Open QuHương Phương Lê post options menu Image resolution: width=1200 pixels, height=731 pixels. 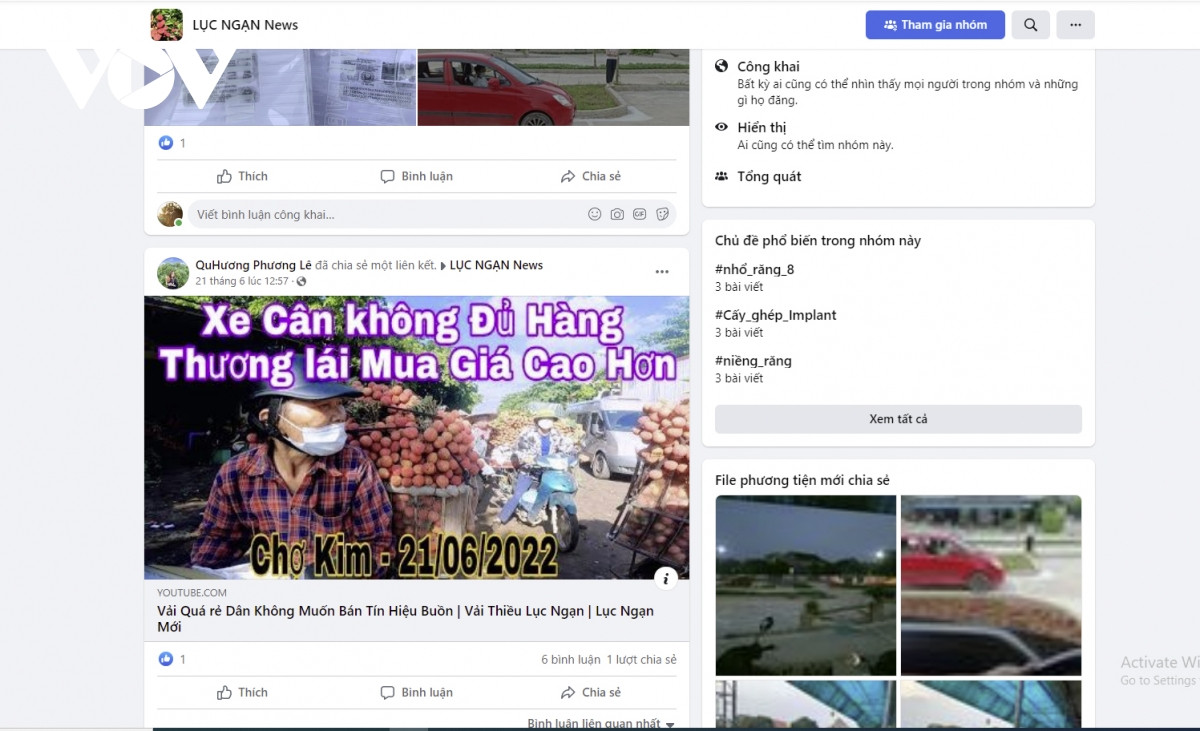click(662, 272)
